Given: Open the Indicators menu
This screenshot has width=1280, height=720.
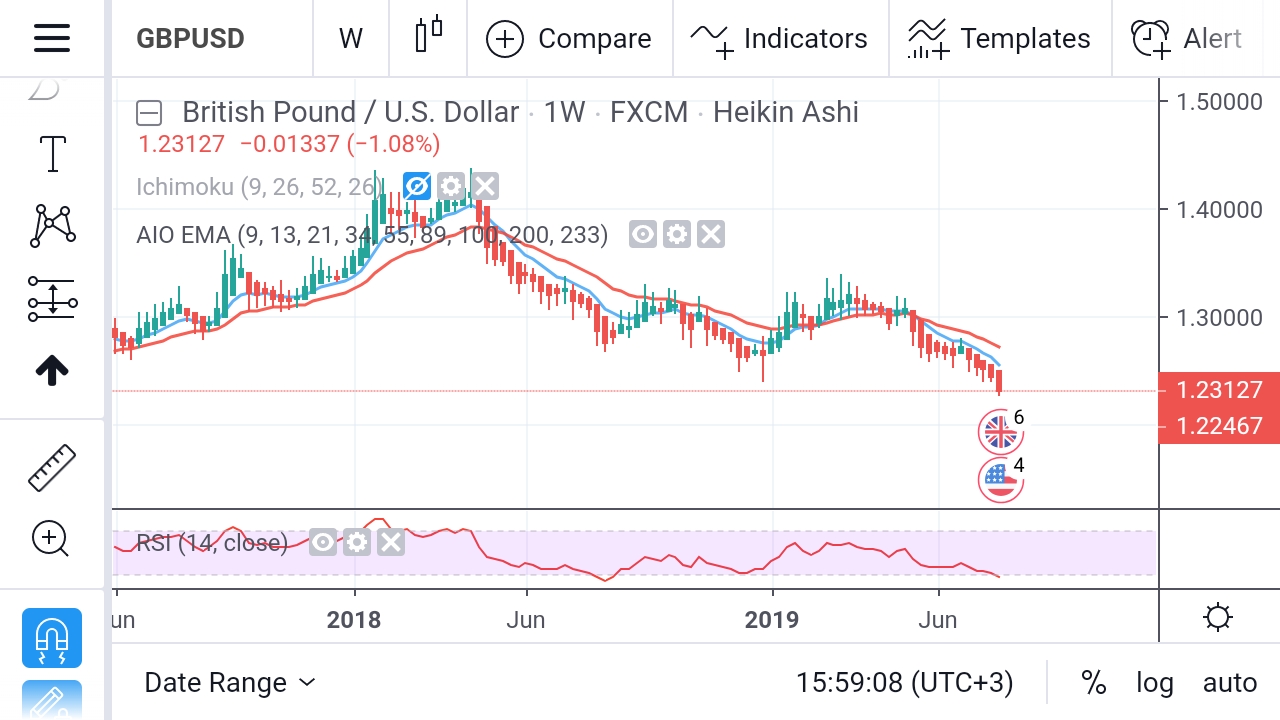Looking at the screenshot, I should coord(779,38).
